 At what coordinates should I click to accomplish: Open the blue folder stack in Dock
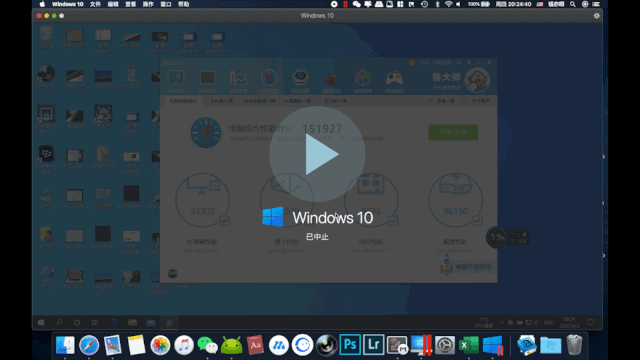tap(551, 345)
